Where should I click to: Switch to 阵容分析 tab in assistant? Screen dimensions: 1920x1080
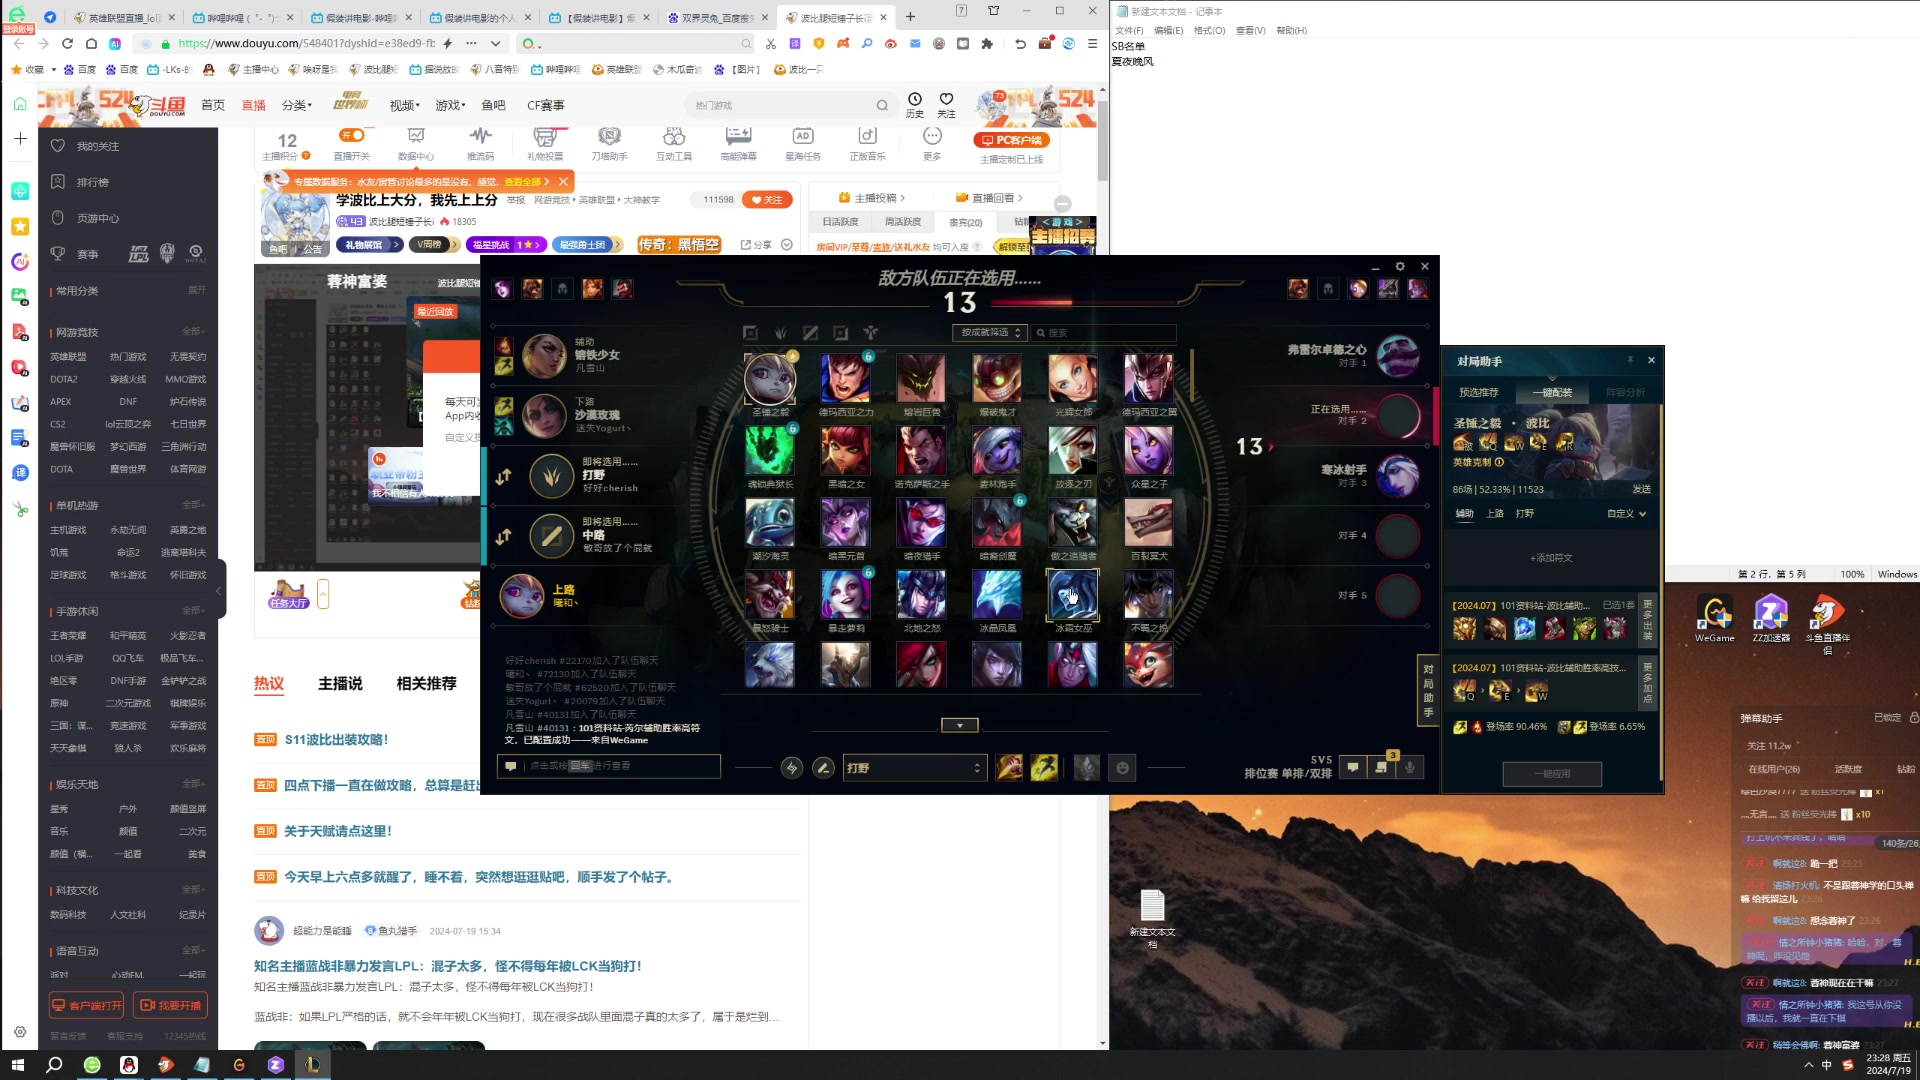click(x=1625, y=392)
